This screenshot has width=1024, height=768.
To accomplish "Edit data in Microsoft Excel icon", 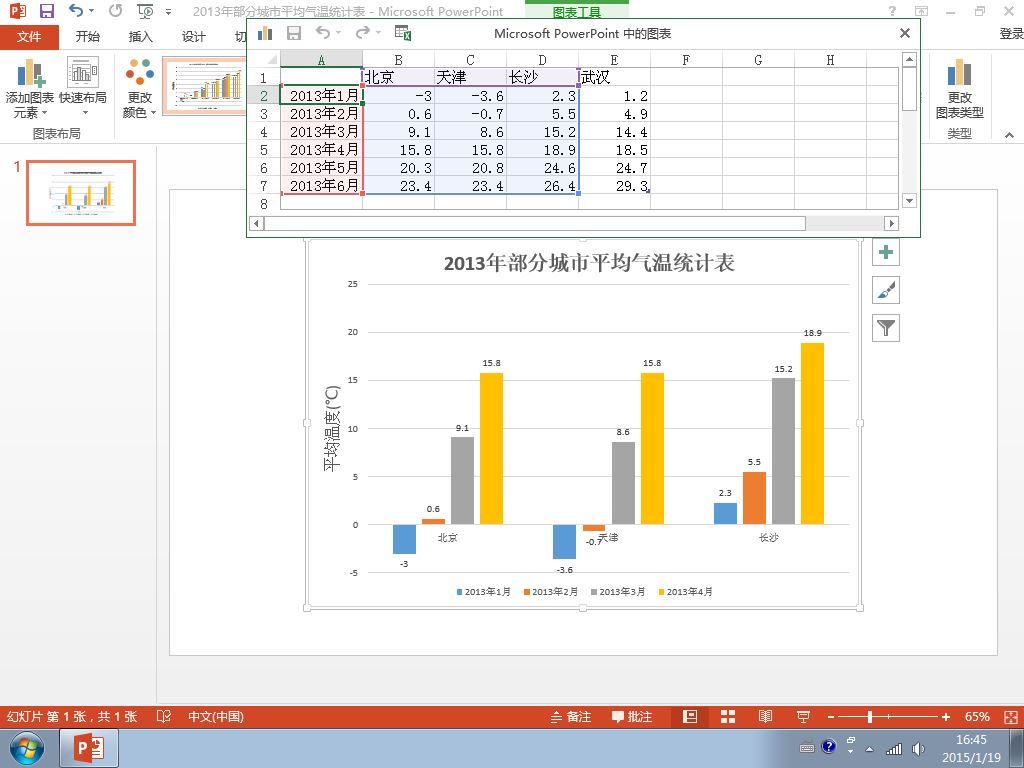I will [x=402, y=33].
